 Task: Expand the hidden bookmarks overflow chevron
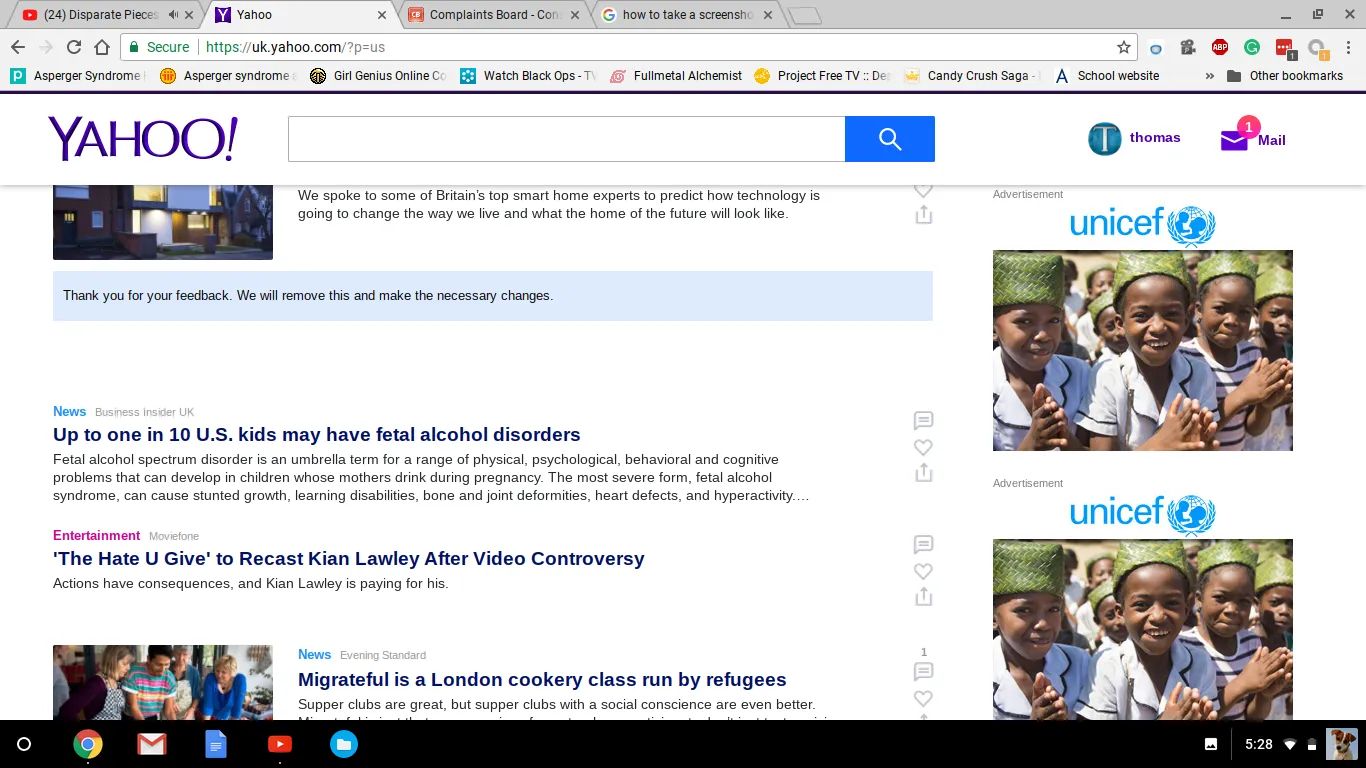click(1210, 76)
